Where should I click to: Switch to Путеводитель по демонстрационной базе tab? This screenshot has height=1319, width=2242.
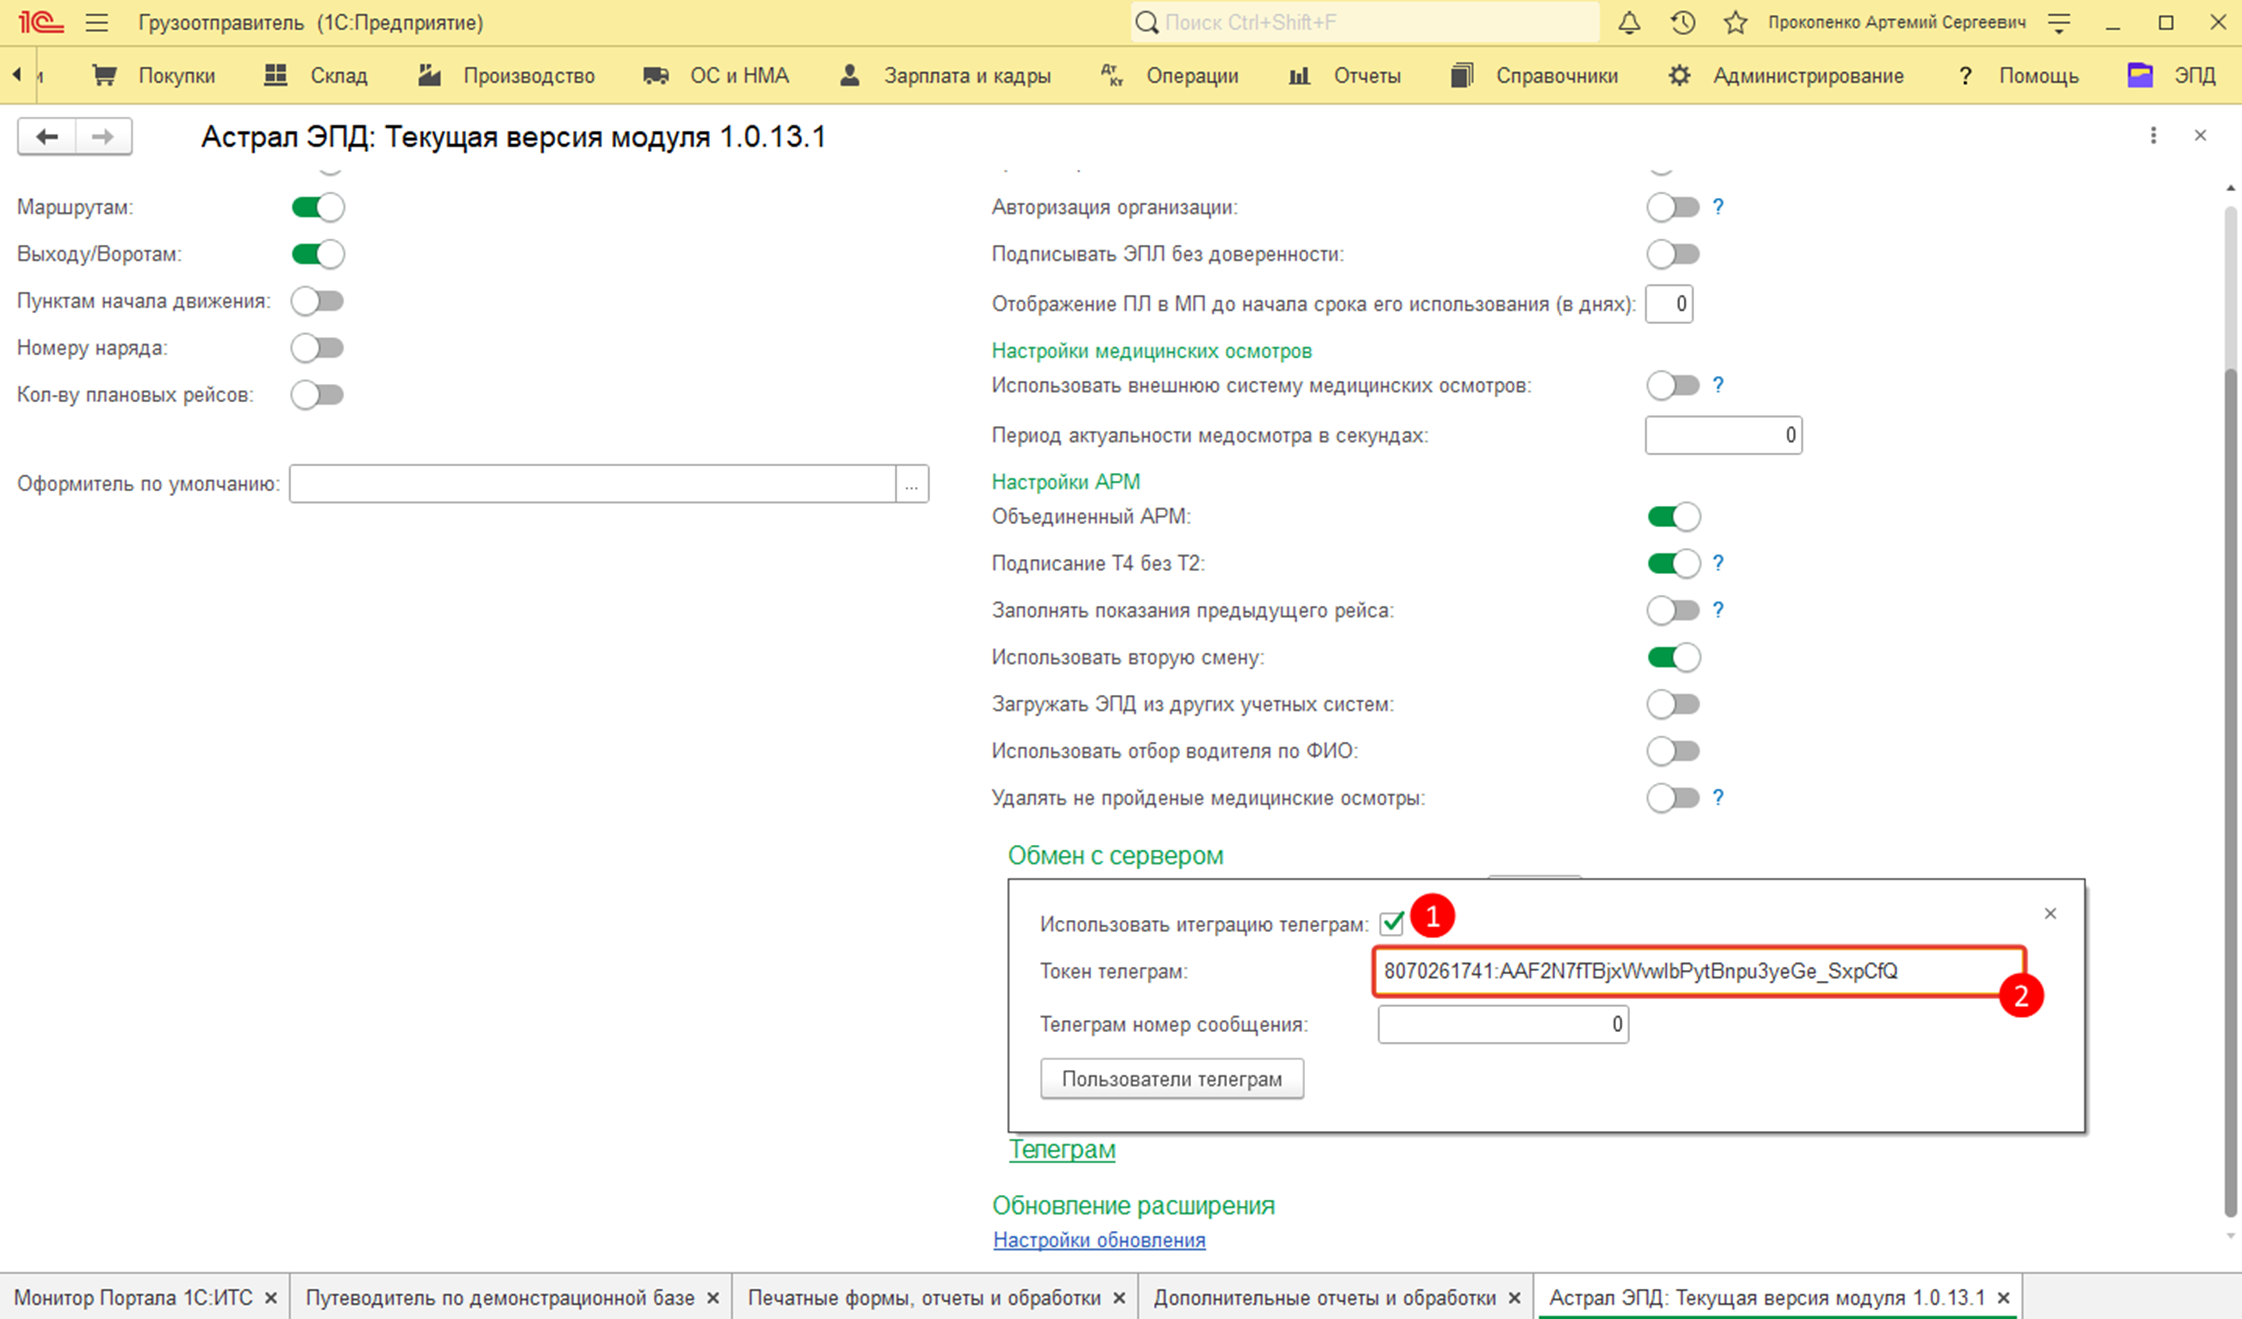(x=500, y=1297)
